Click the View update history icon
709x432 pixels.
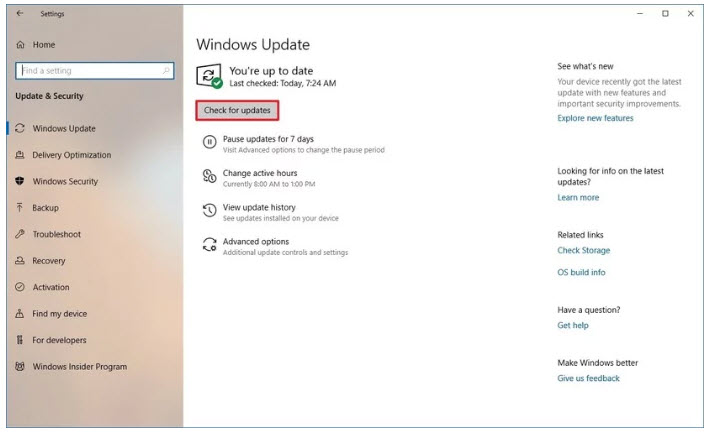209,211
